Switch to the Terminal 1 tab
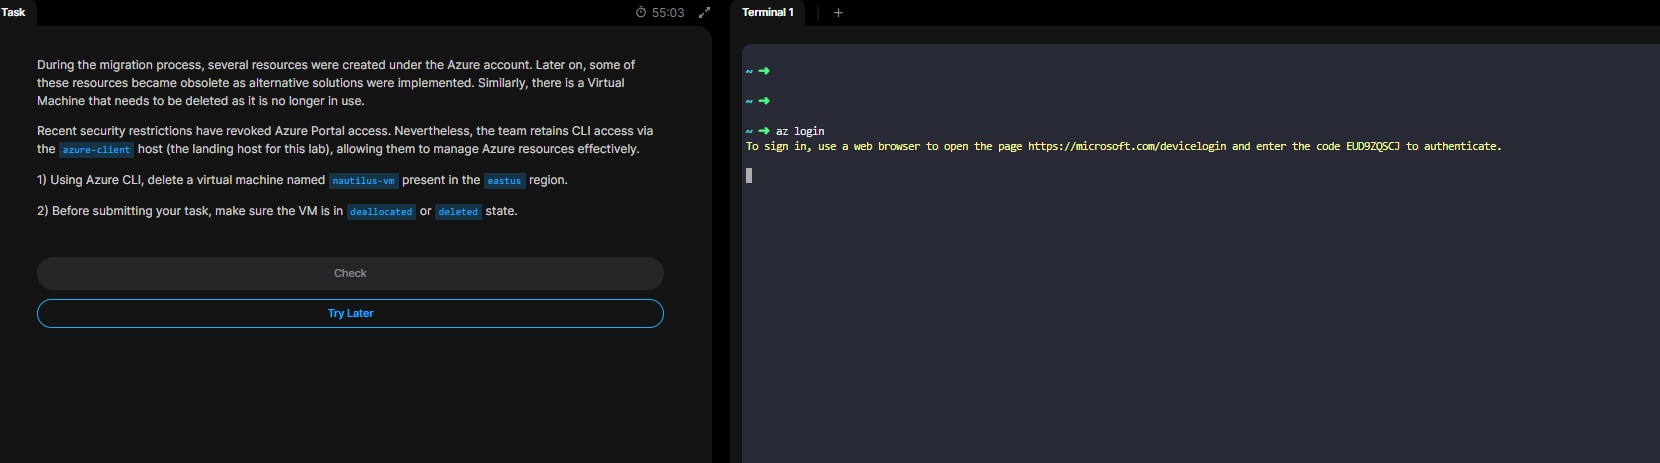Screen dimensions: 1660x463 [x=767, y=13]
